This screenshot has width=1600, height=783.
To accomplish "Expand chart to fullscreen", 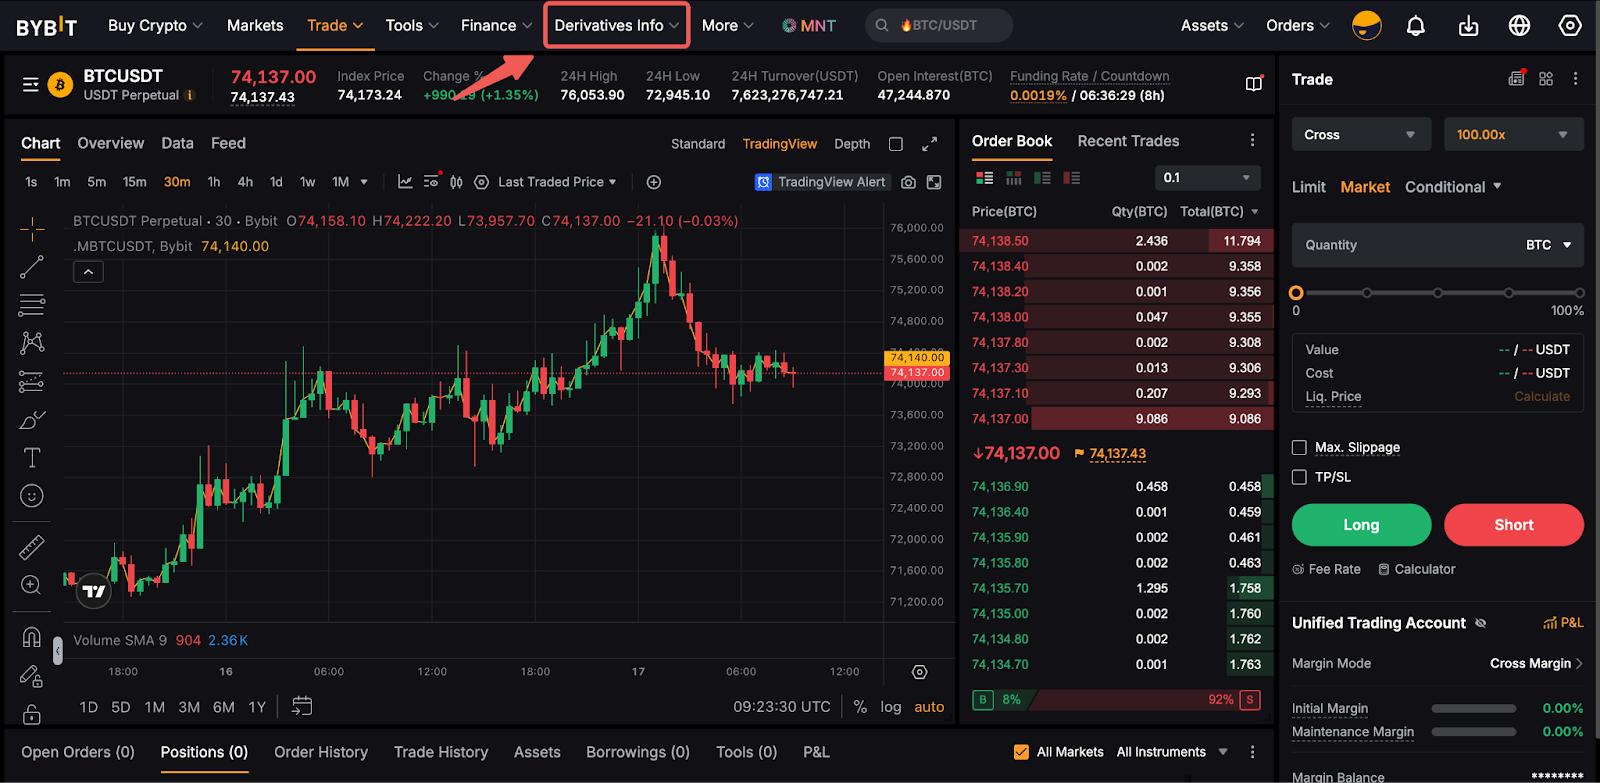I will point(929,144).
